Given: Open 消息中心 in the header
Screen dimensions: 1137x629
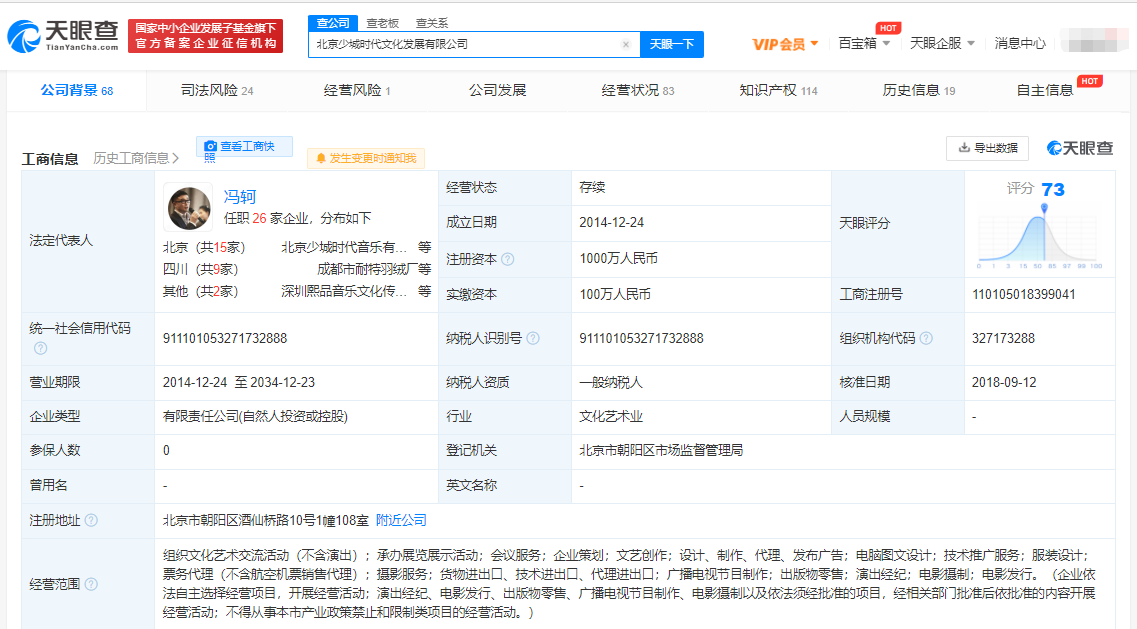Looking at the screenshot, I should (x=1020, y=44).
